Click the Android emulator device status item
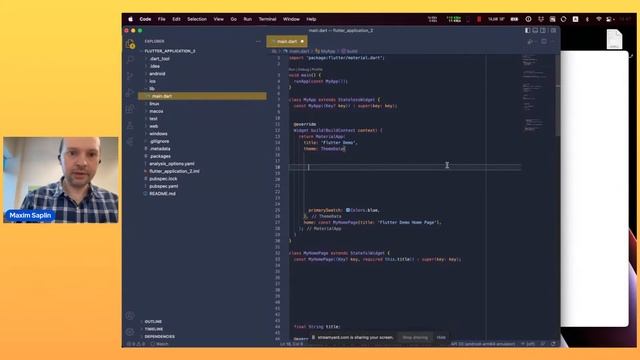The width and height of the screenshot is (640, 360). click(483, 344)
